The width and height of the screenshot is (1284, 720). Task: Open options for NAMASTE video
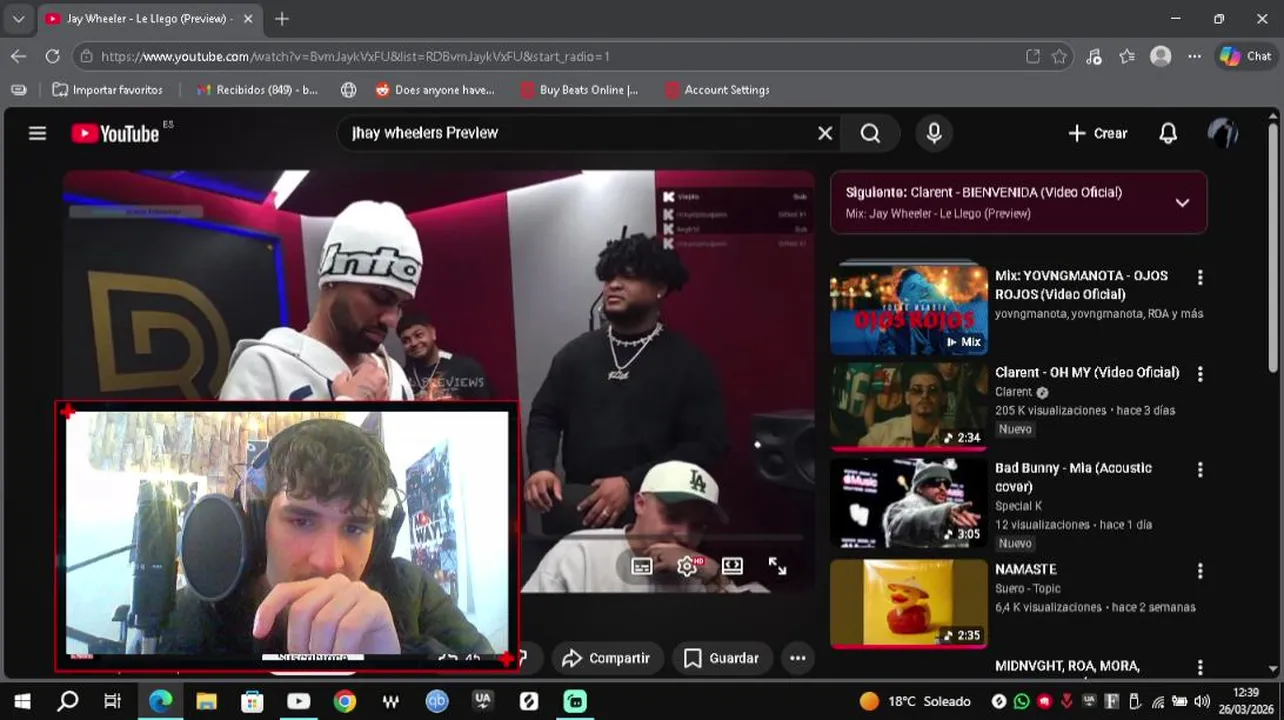[x=1200, y=571]
